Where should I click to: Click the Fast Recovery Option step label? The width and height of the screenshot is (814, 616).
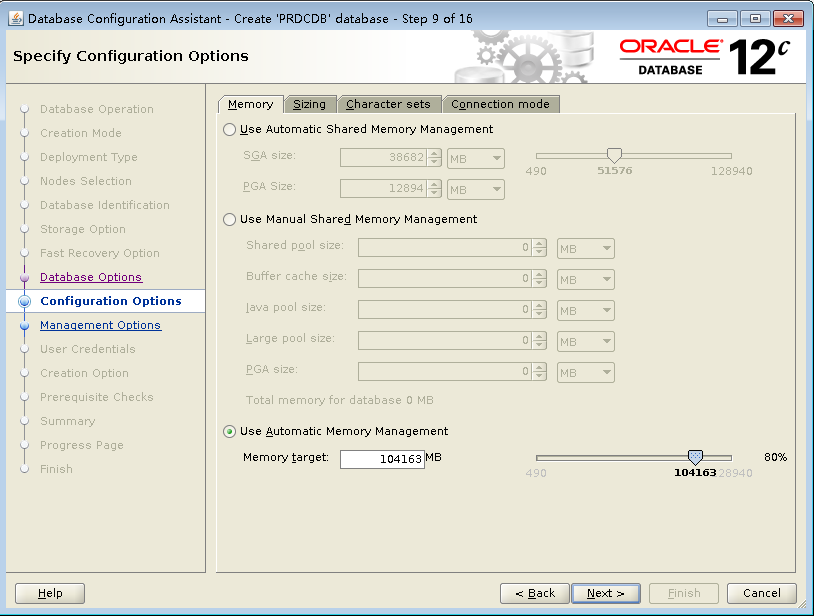click(x=100, y=253)
